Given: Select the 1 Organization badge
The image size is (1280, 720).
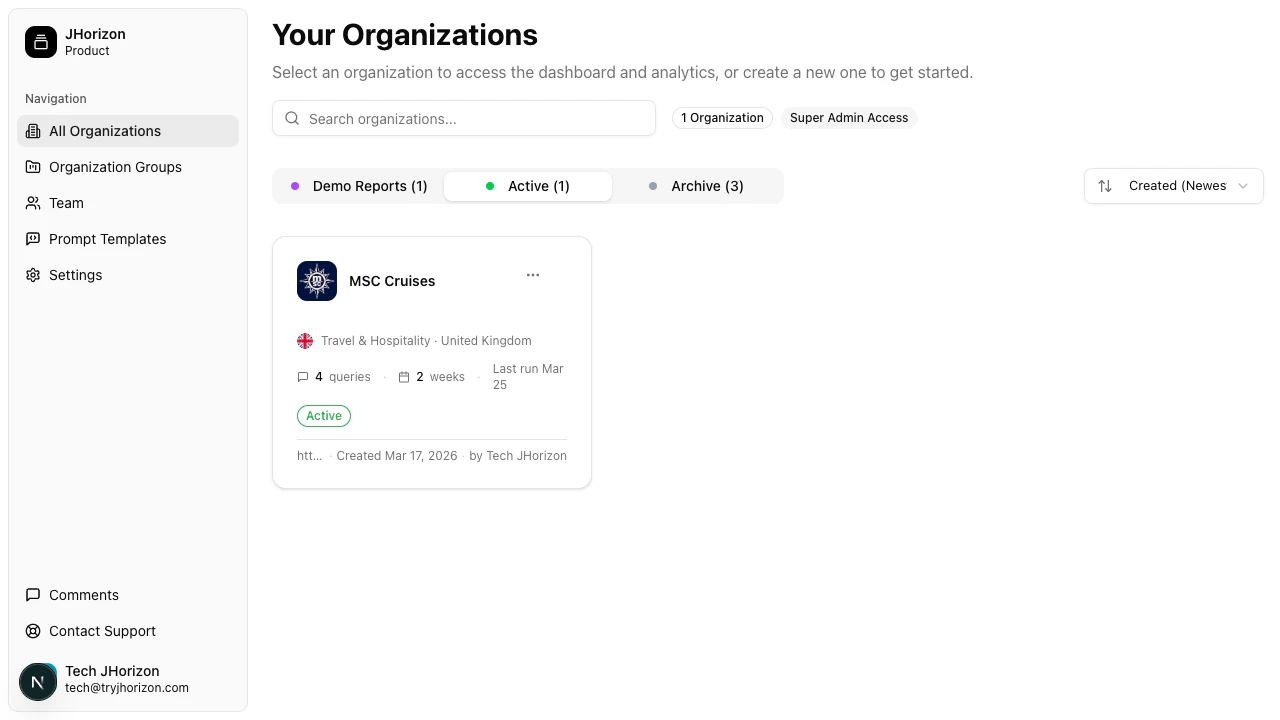Looking at the screenshot, I should [722, 118].
